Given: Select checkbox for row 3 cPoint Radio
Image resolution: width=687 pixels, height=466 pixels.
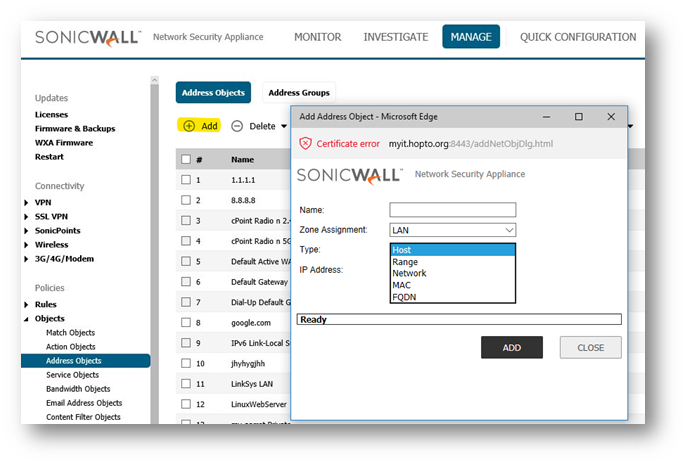Looking at the screenshot, I should tap(186, 220).
